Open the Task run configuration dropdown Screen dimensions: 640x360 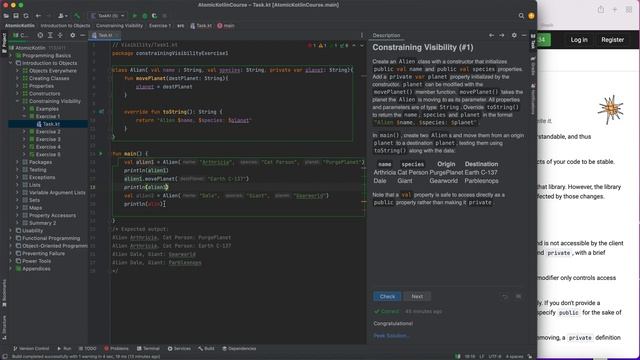108,16
